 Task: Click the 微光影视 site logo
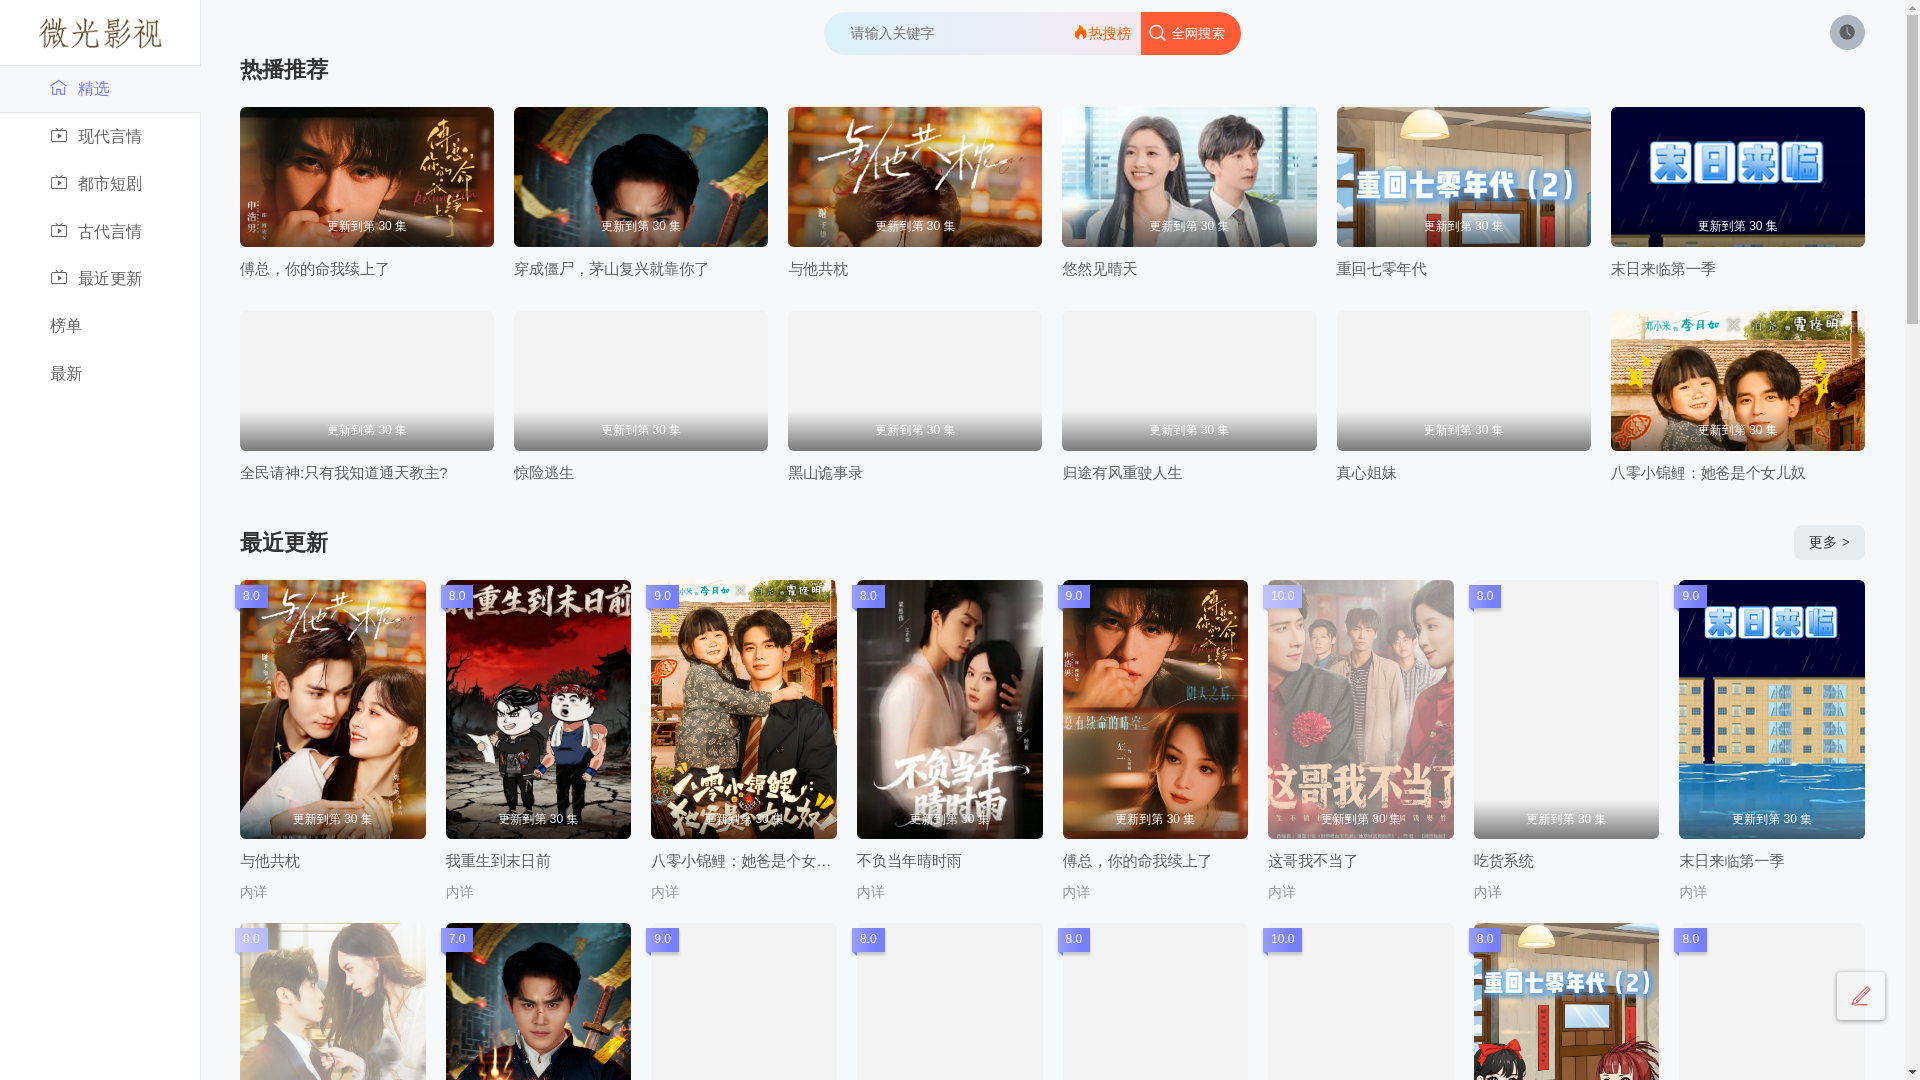(x=100, y=33)
